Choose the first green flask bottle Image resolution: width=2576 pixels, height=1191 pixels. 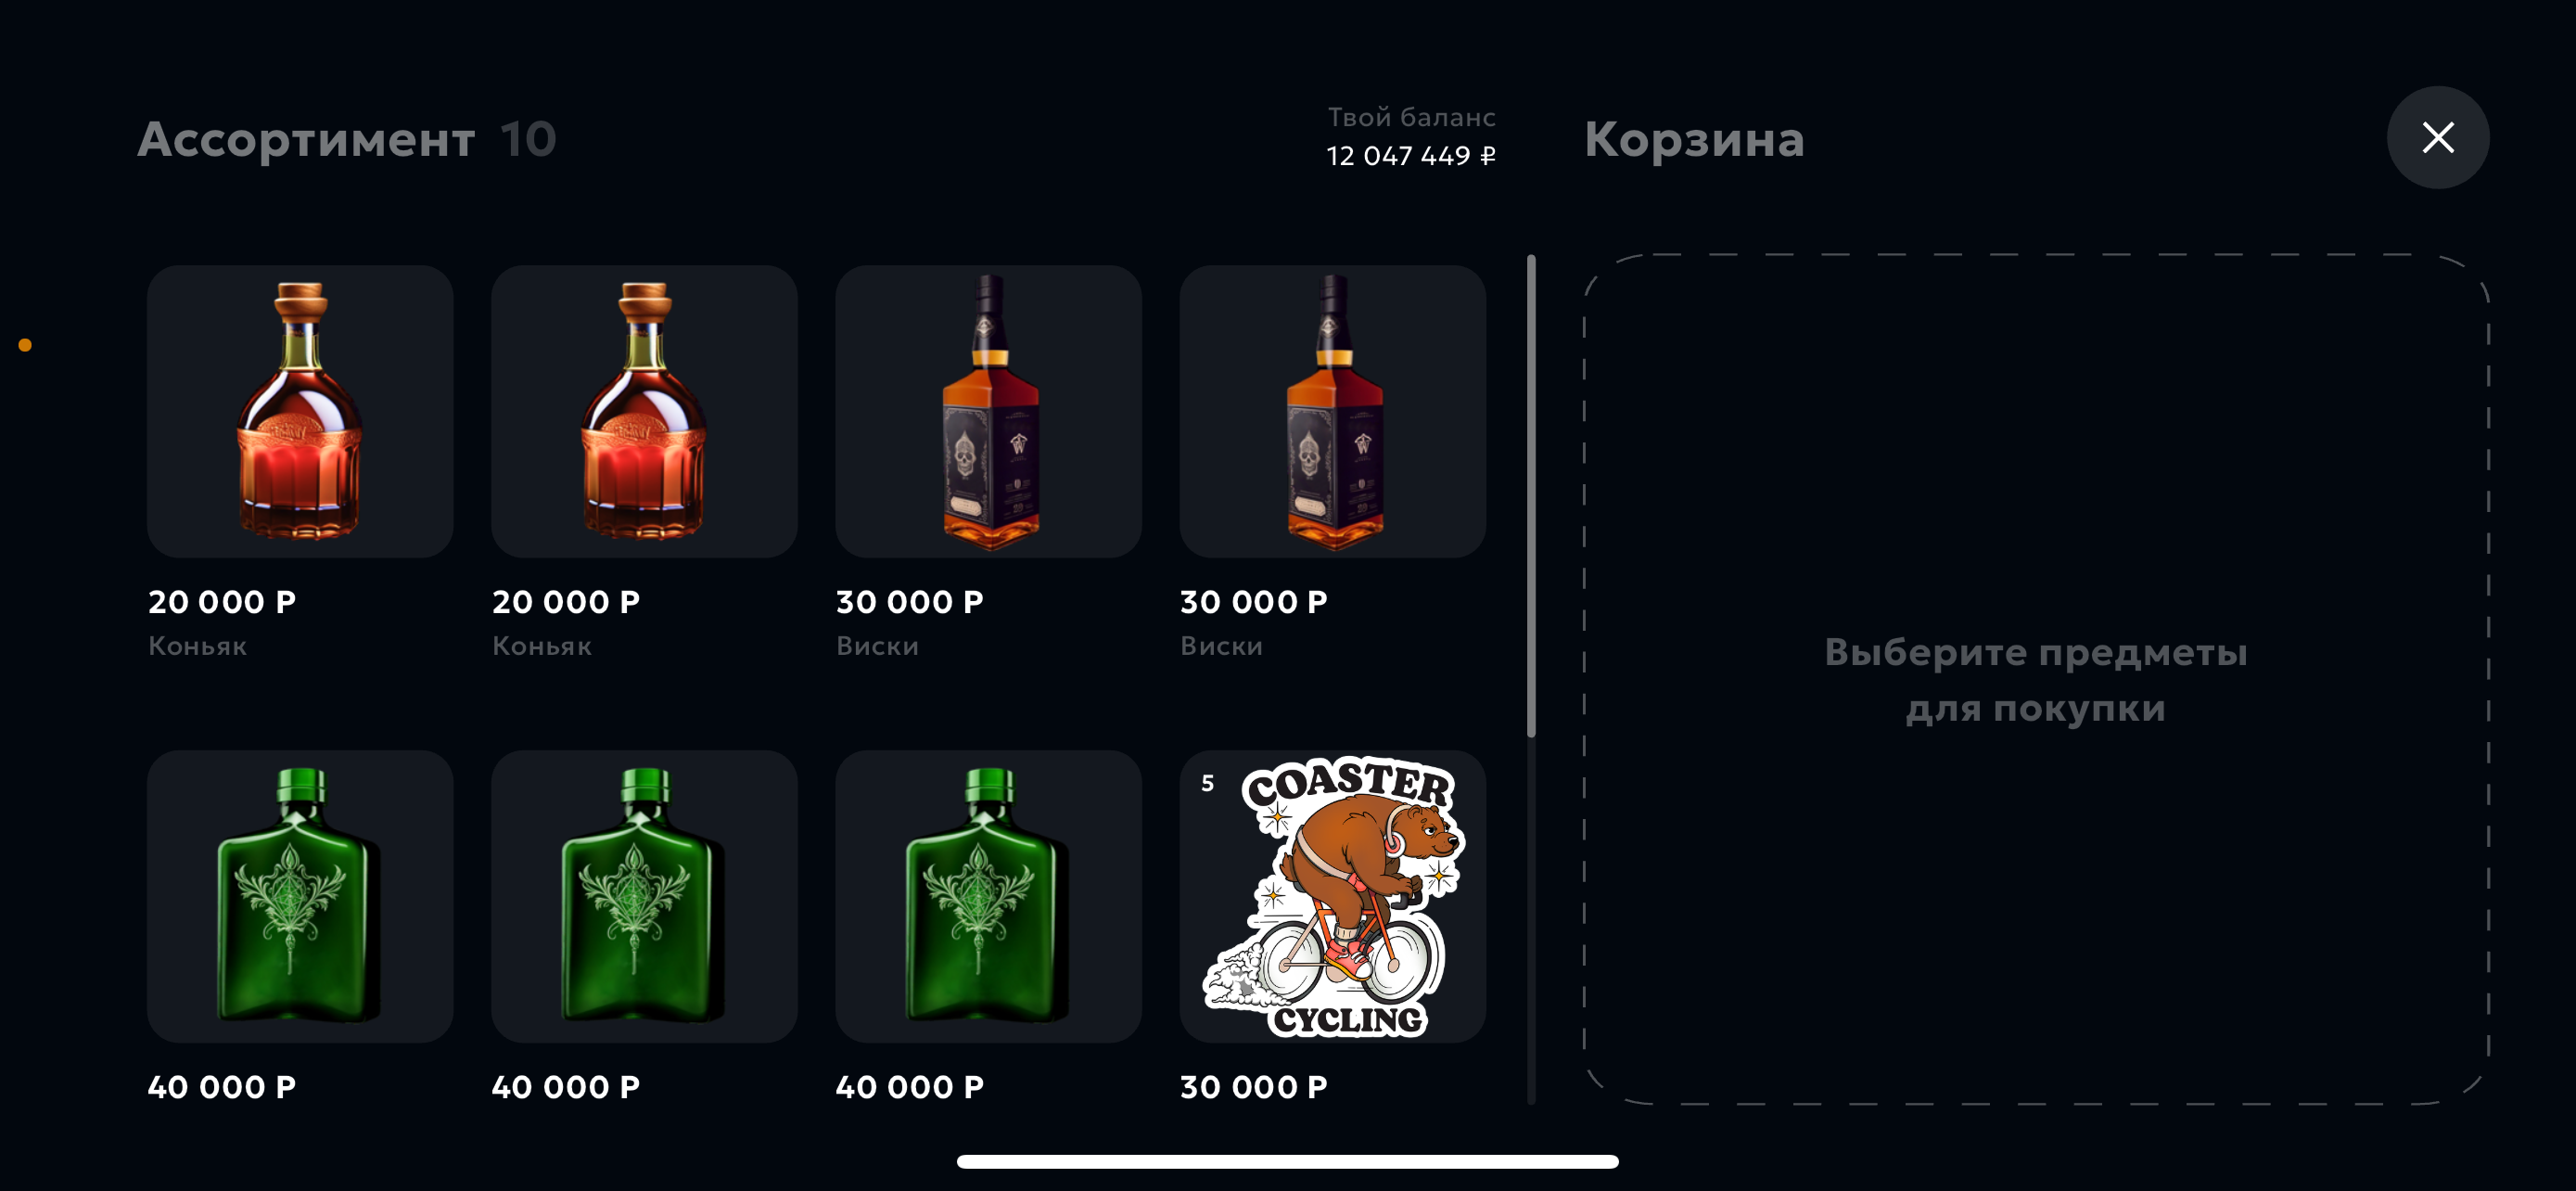[300, 896]
